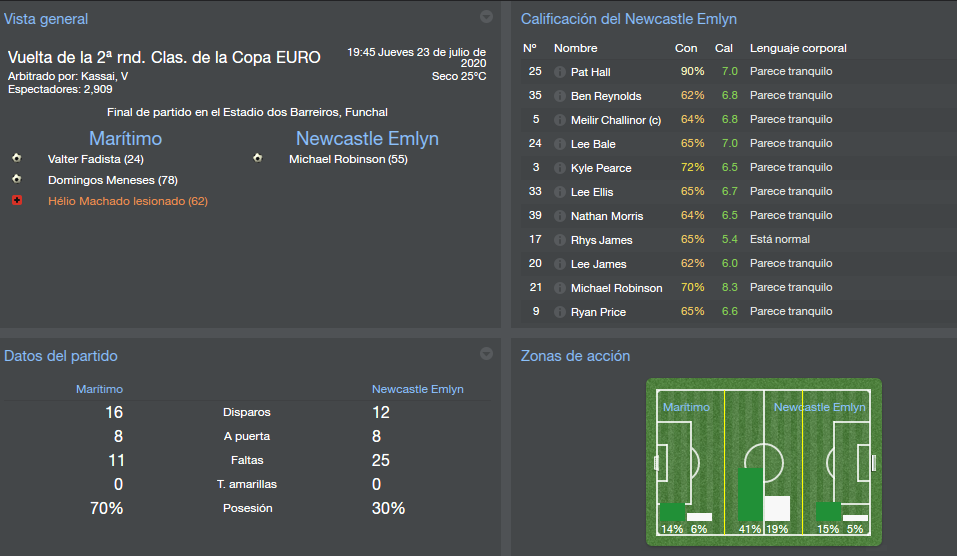Click the info icon for Rhys James
This screenshot has height=556, width=957.
[560, 240]
